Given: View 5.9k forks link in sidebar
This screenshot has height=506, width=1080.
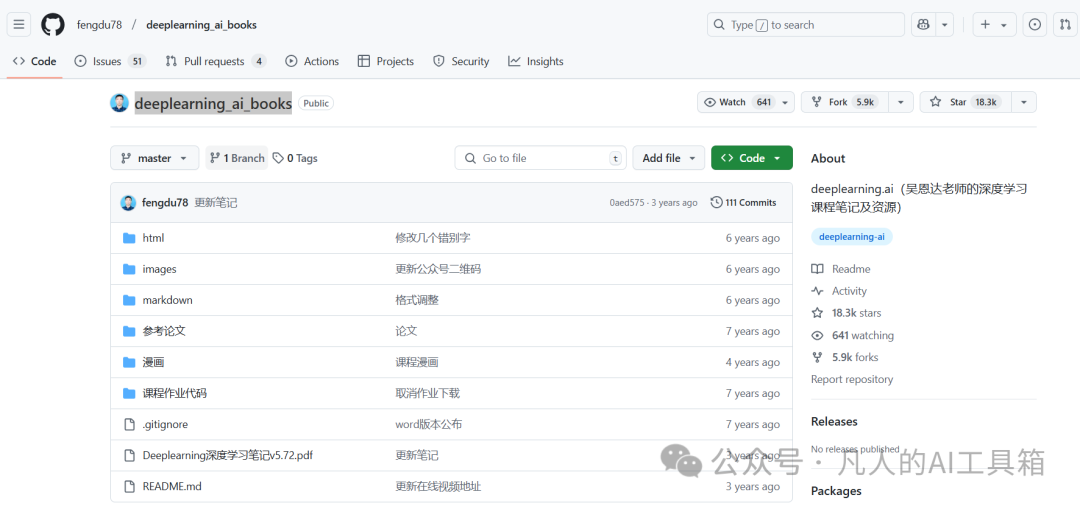Looking at the screenshot, I should tap(844, 357).
